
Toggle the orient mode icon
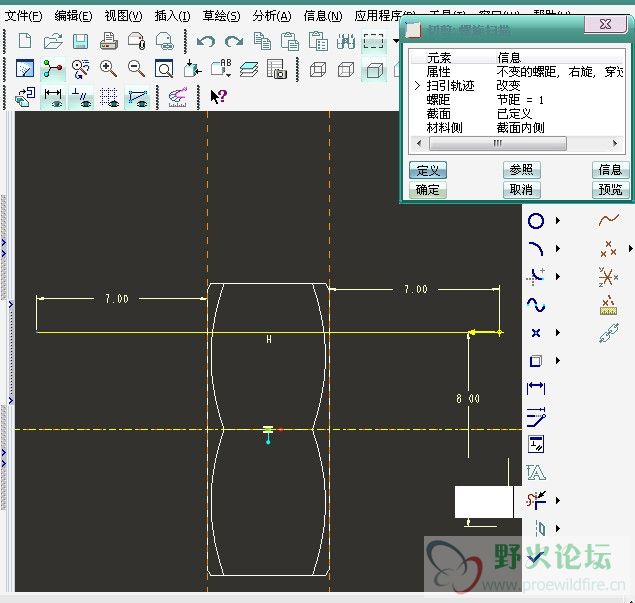(81, 69)
